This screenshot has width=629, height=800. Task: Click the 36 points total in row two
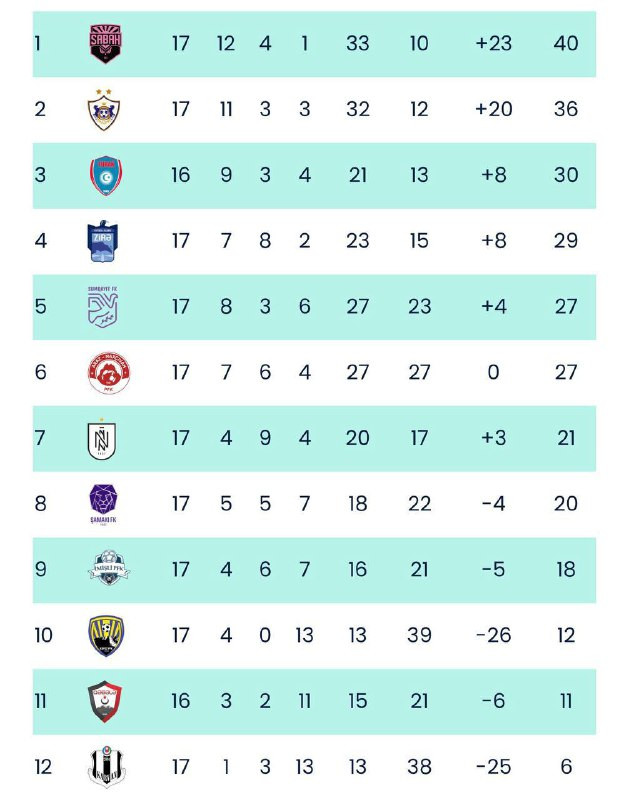[x=566, y=109]
